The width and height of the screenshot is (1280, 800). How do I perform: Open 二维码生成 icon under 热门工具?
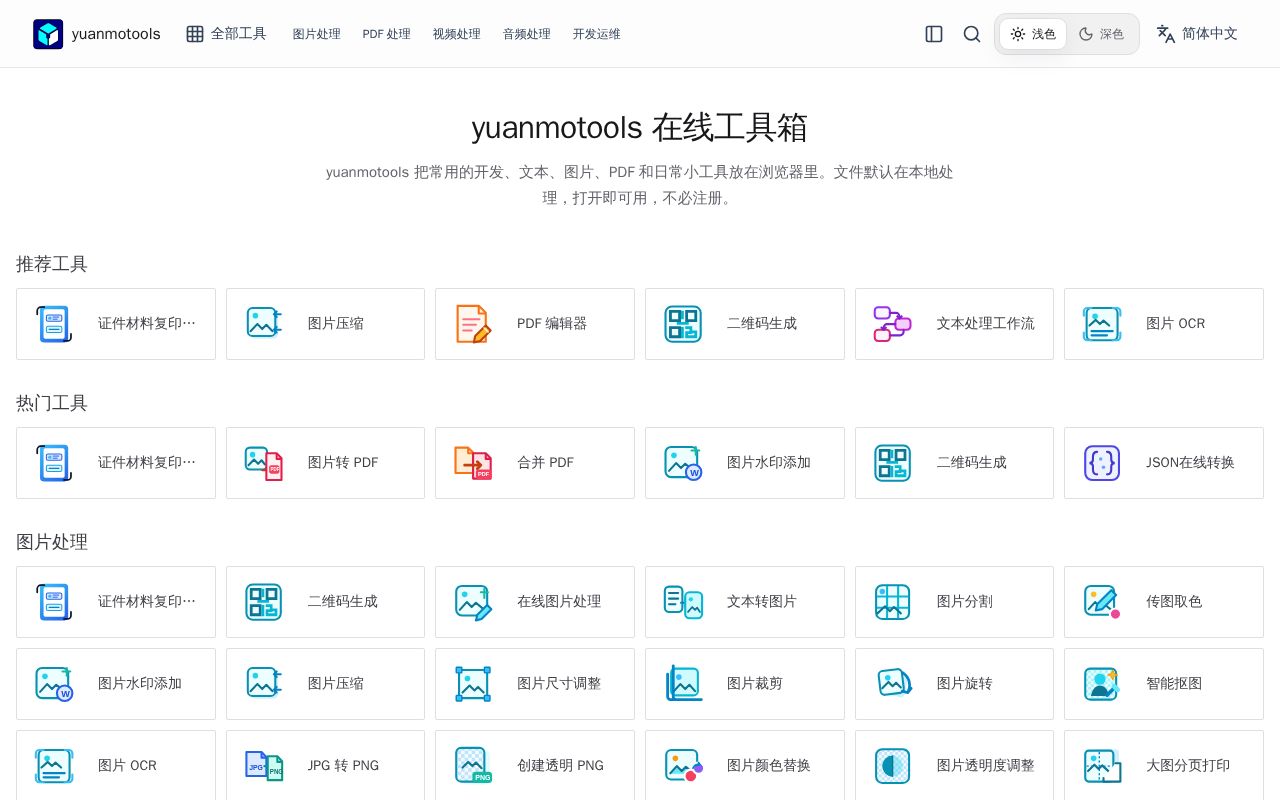point(893,463)
